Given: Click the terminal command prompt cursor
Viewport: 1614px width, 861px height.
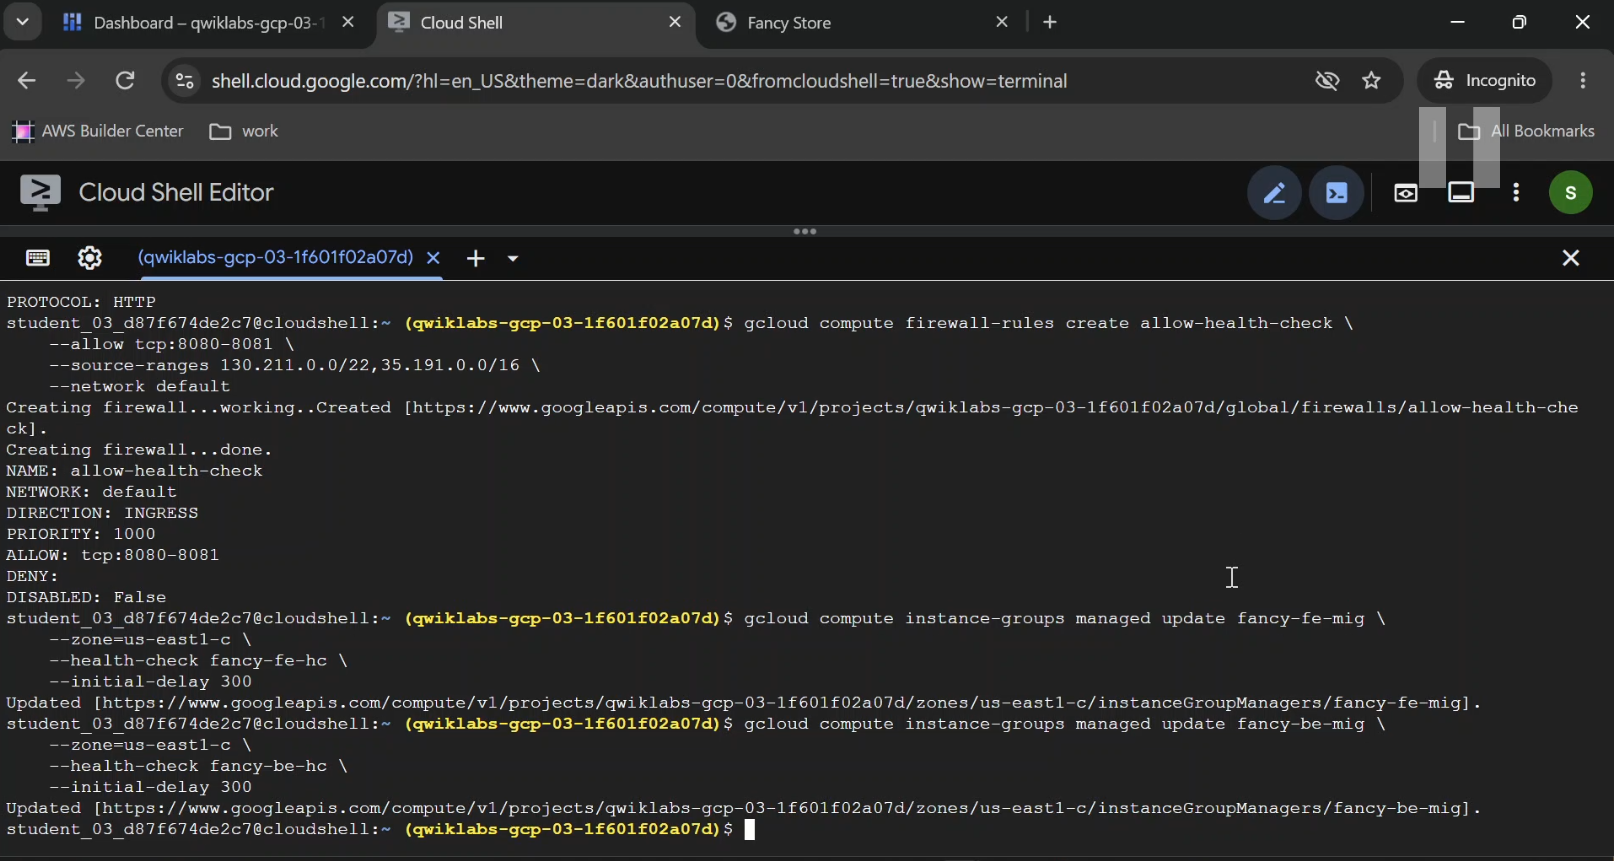Looking at the screenshot, I should [x=750, y=829].
